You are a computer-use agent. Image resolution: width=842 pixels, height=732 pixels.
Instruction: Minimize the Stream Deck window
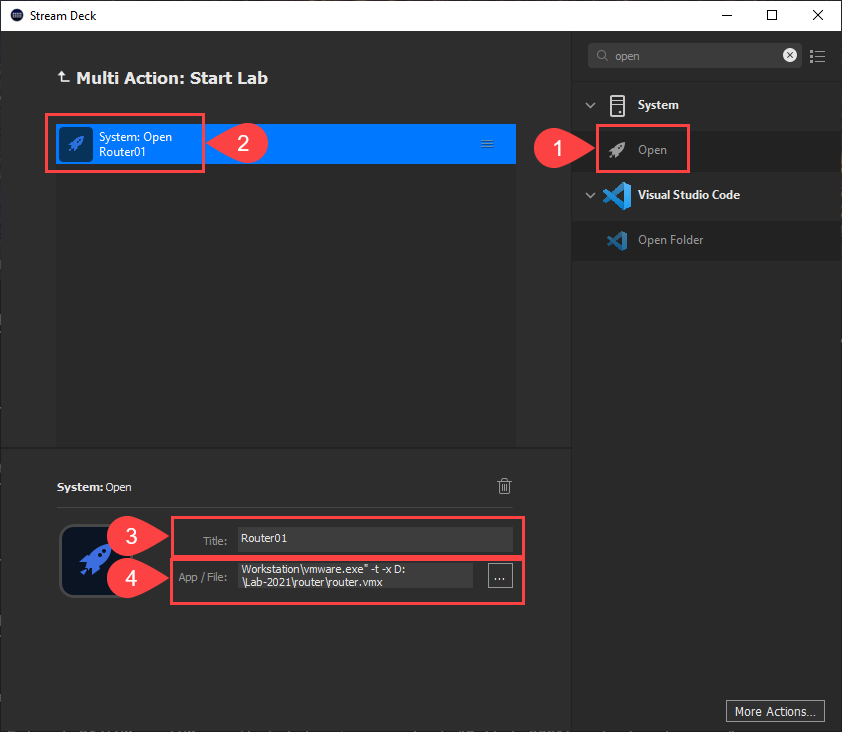tap(727, 15)
